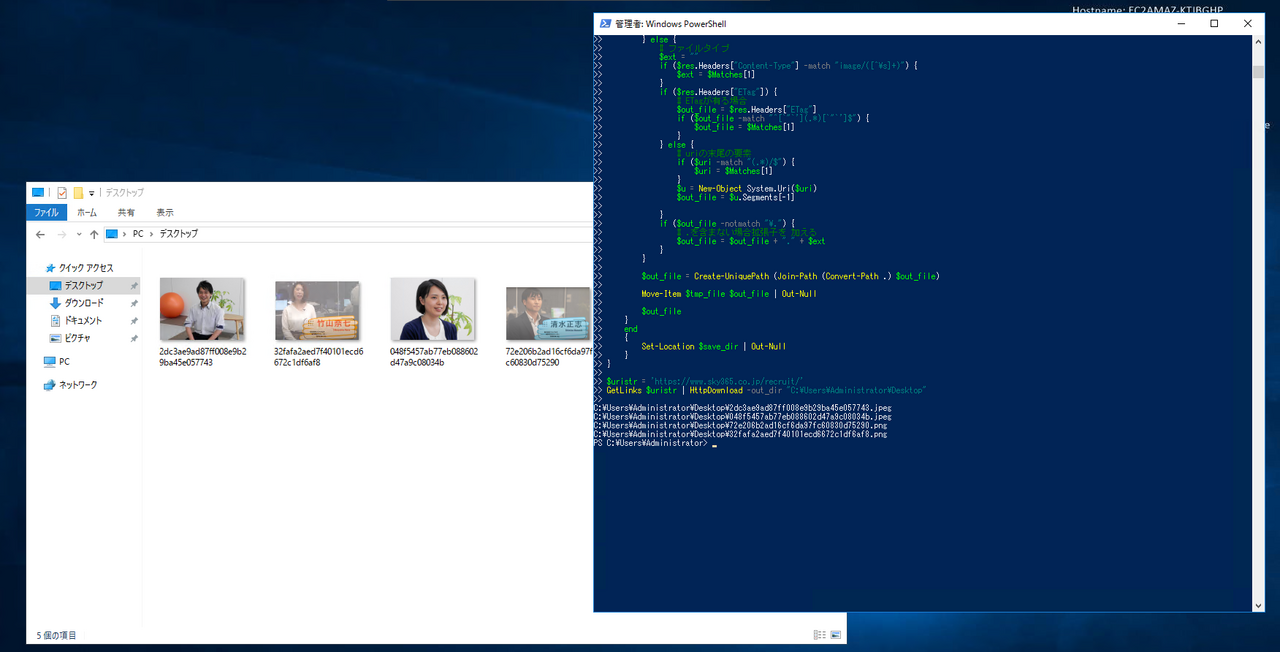Open recent locations dropdown arrow
Image resolution: width=1280 pixels, height=652 pixels.
(x=77, y=234)
